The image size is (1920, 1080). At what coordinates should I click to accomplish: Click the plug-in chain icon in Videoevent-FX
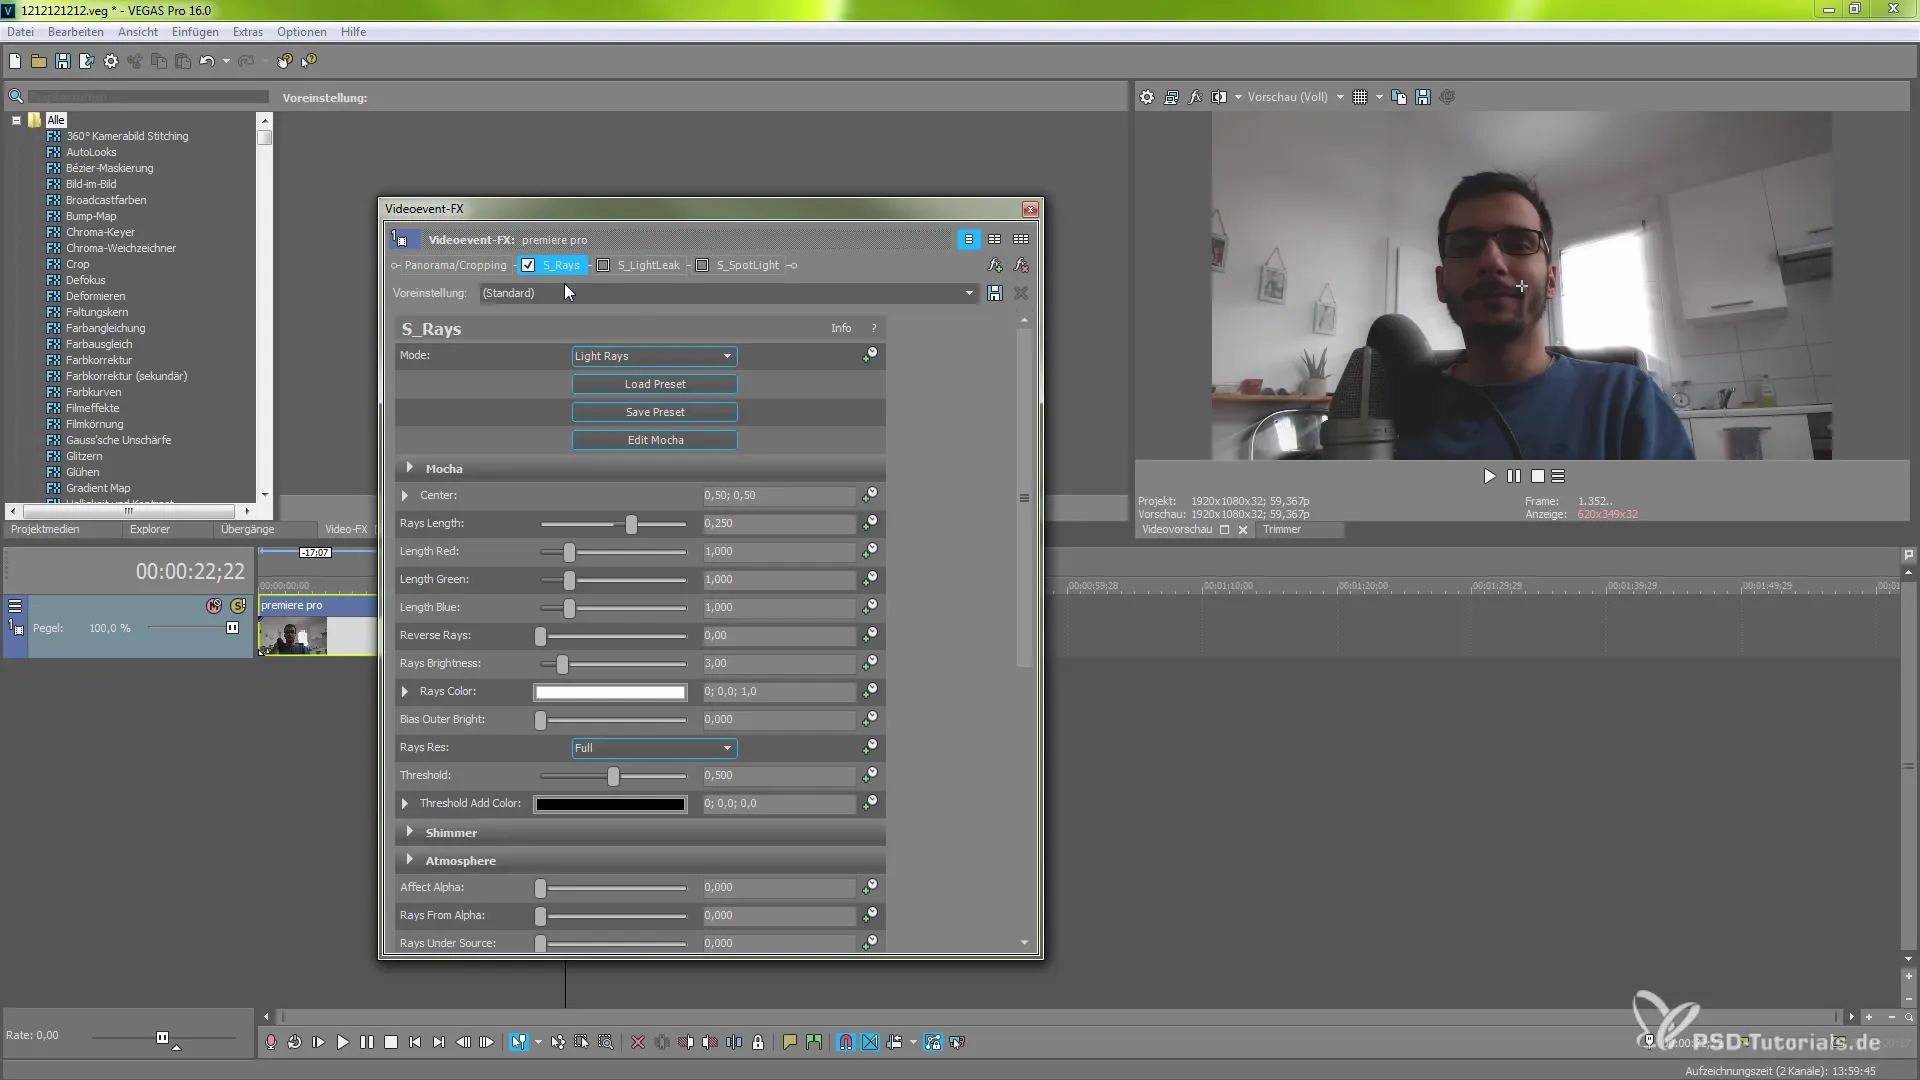(x=995, y=265)
